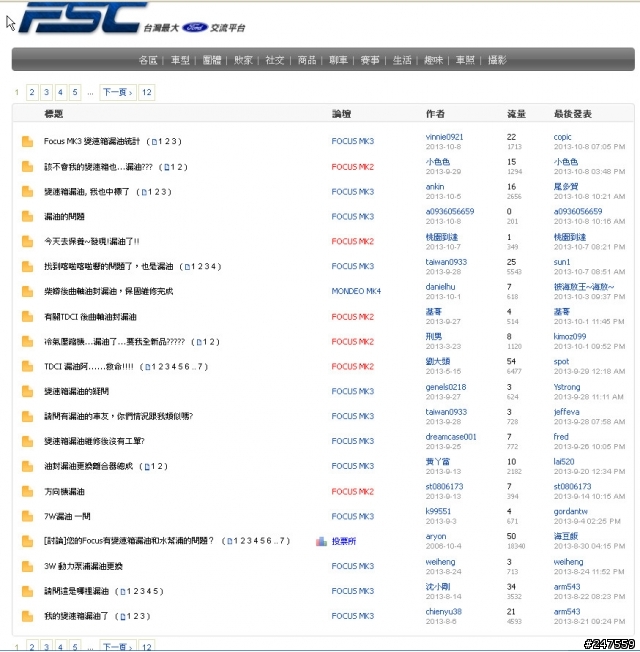Go to page 3 in top pagination
640x652 pixels.
pyautogui.click(x=47, y=92)
